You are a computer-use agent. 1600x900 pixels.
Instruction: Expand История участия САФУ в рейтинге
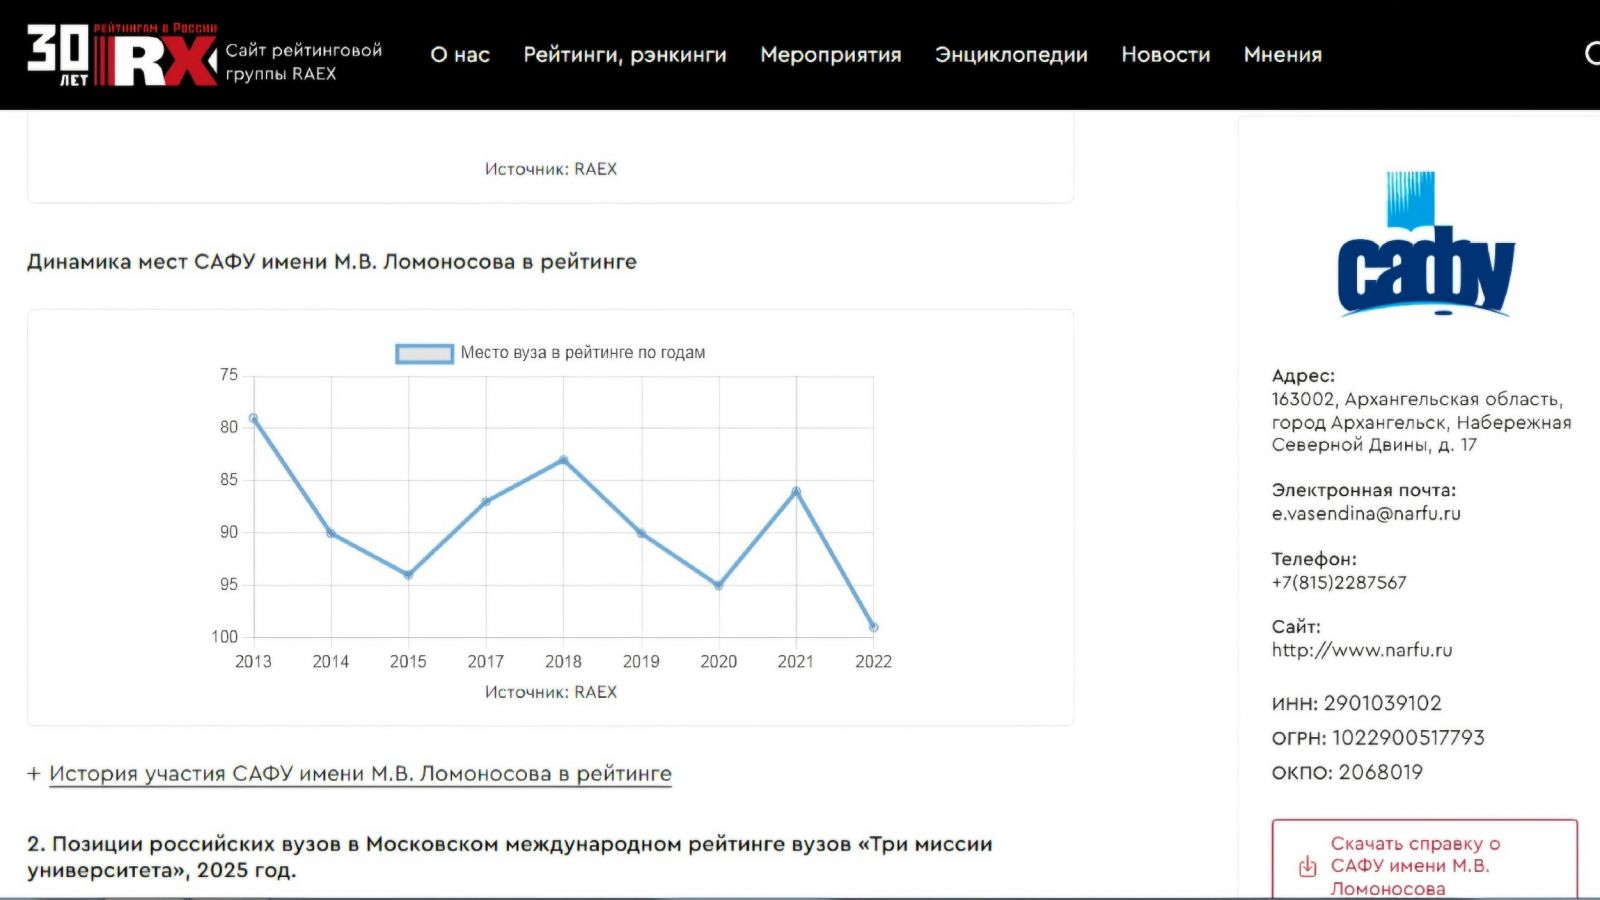360,774
